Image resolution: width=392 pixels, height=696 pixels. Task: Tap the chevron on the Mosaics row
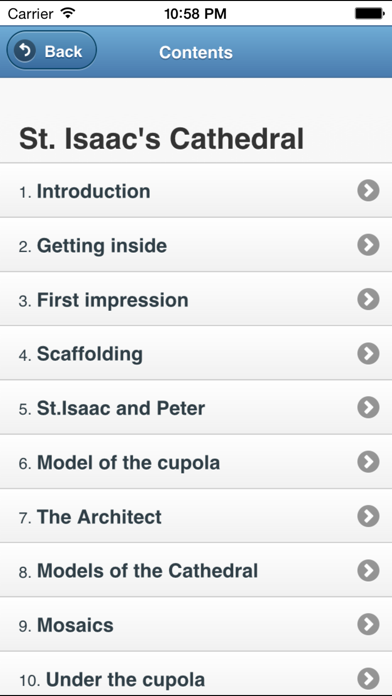point(368,624)
